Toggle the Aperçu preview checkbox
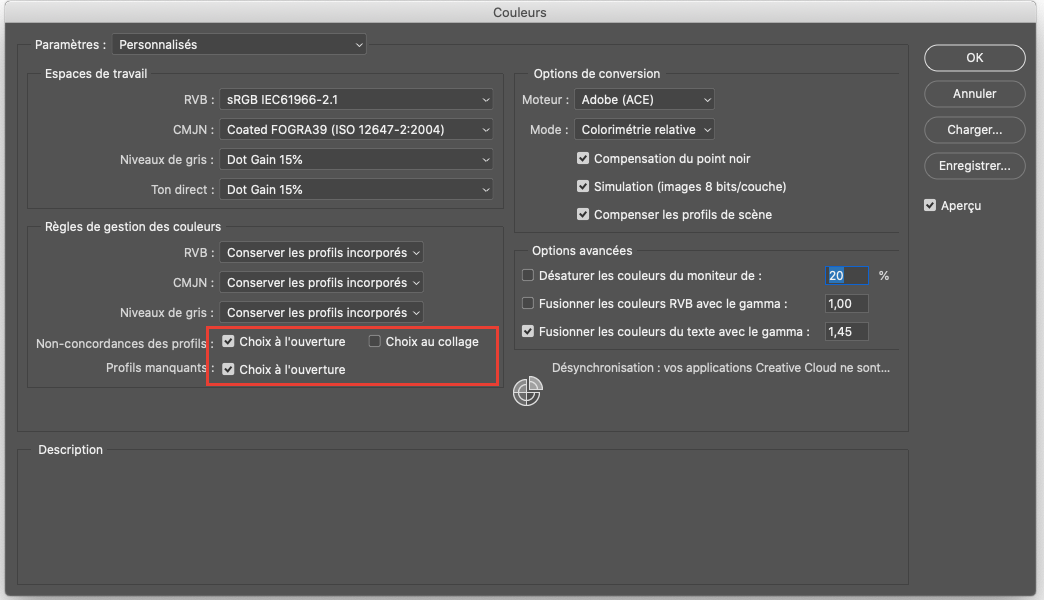Viewport: 1044px width, 600px height. [931, 206]
